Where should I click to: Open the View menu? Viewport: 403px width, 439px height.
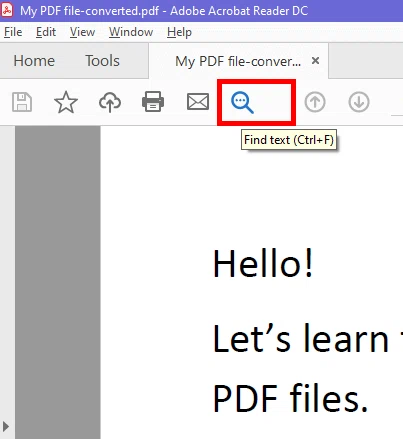point(82,32)
